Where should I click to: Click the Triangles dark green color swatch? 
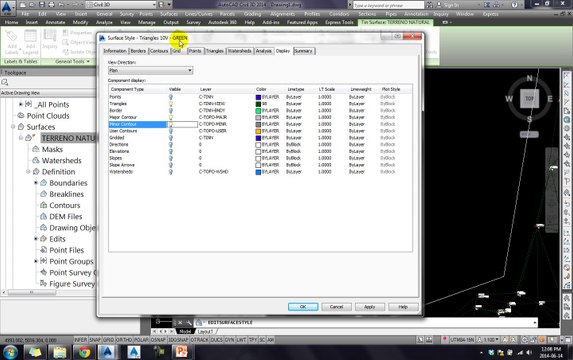coord(258,104)
